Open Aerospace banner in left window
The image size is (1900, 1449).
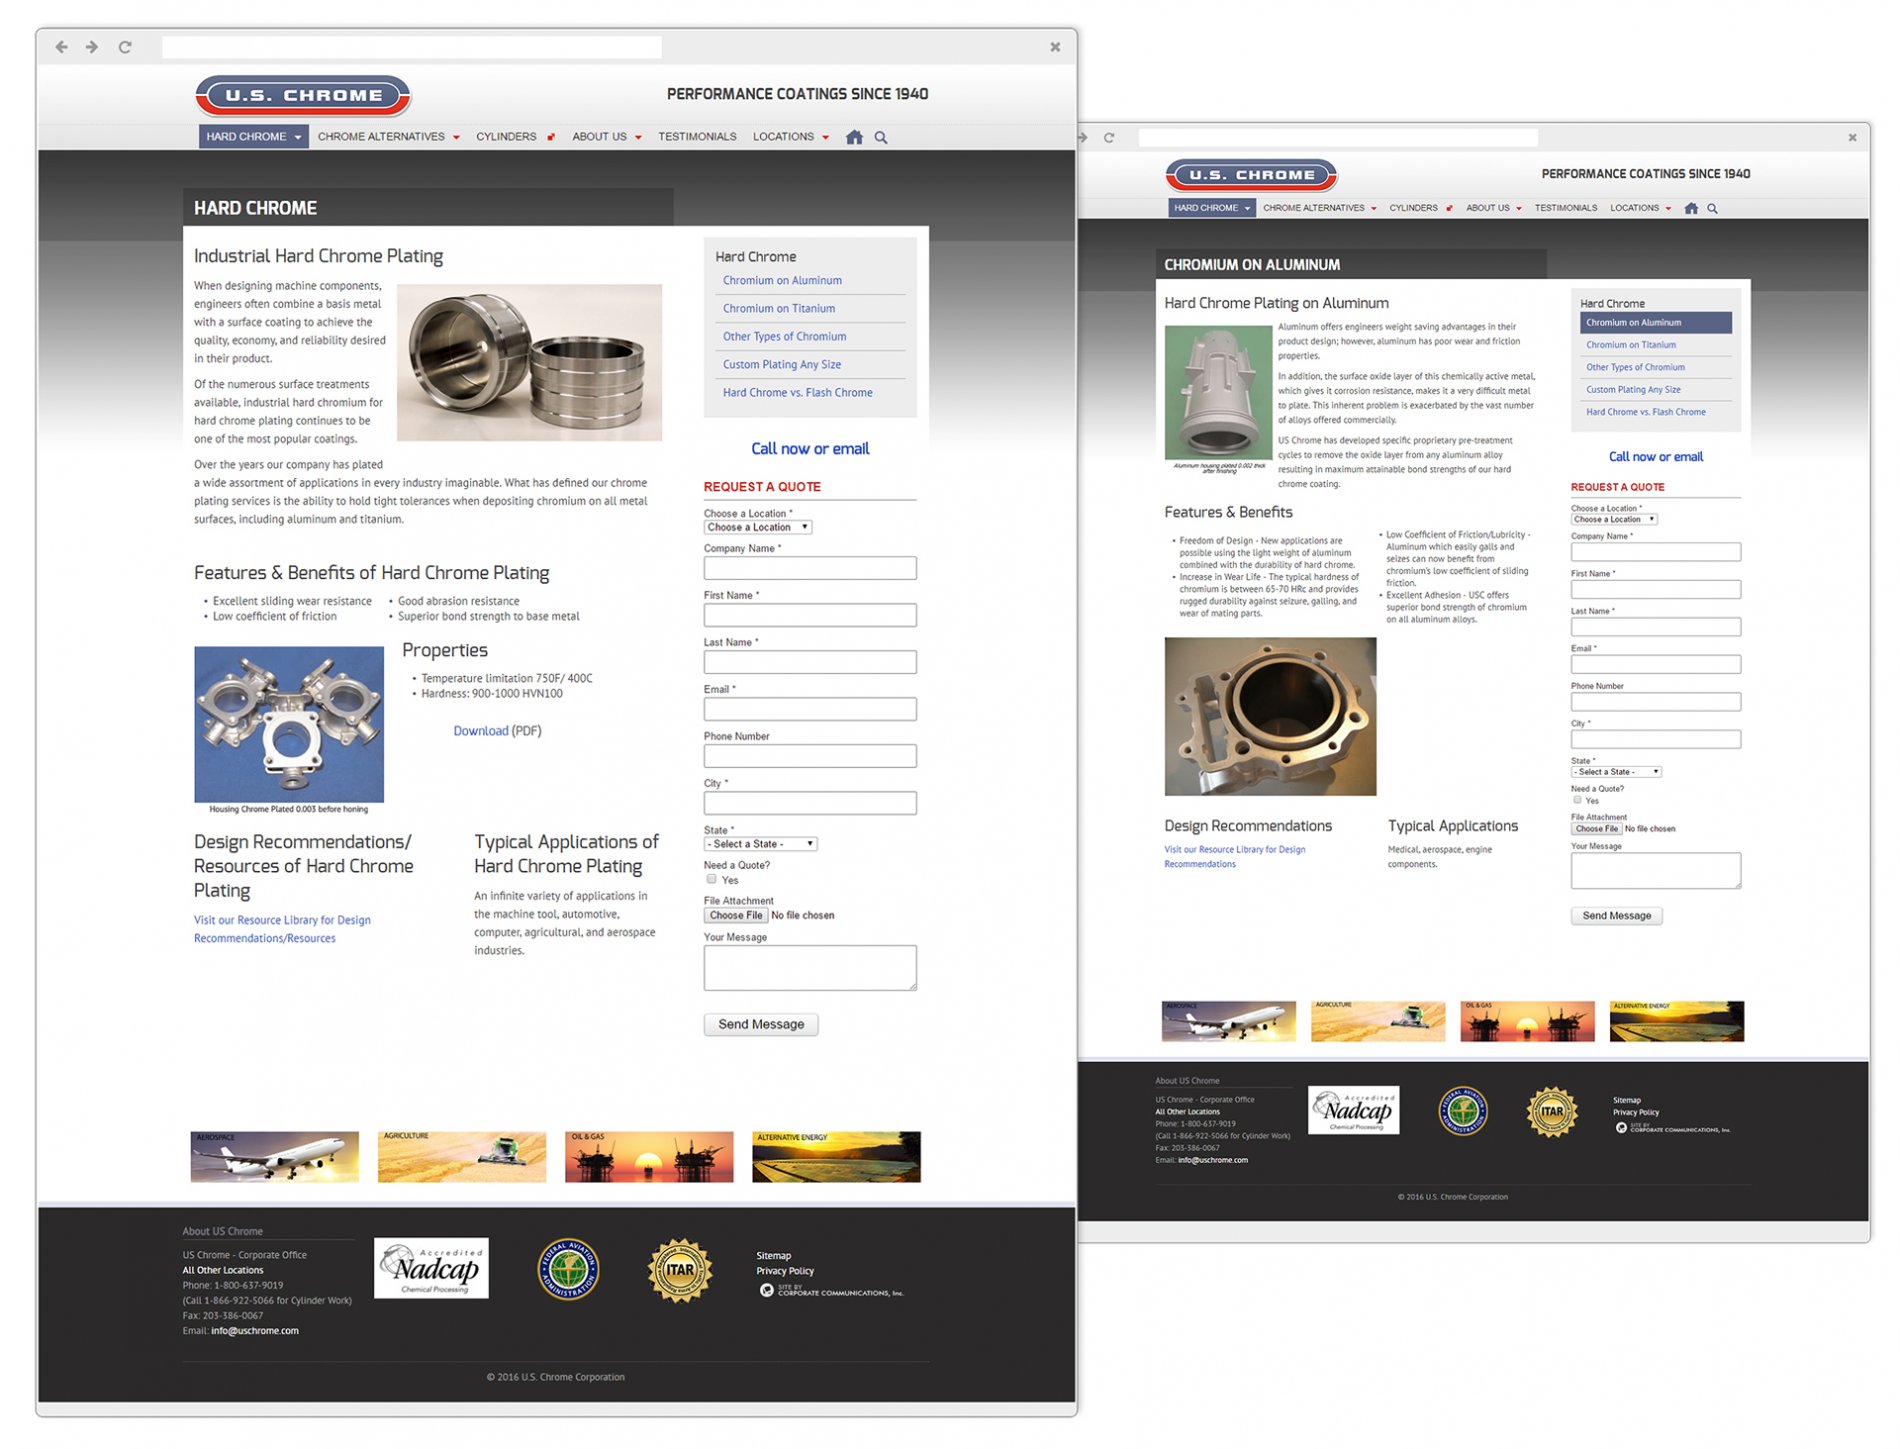[275, 1157]
